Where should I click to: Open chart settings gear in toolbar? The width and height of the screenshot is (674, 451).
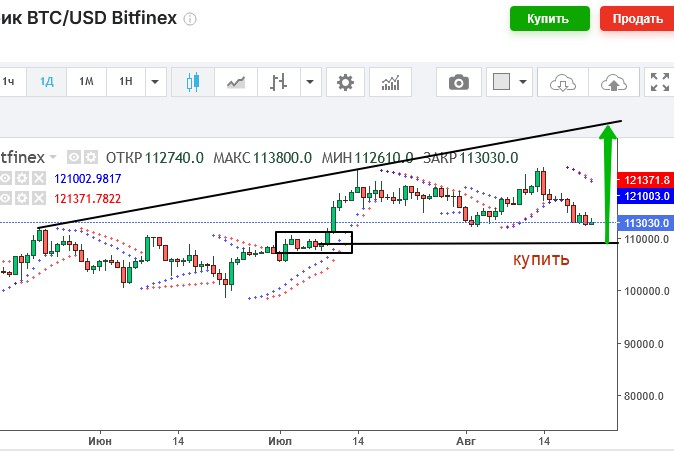(x=345, y=82)
